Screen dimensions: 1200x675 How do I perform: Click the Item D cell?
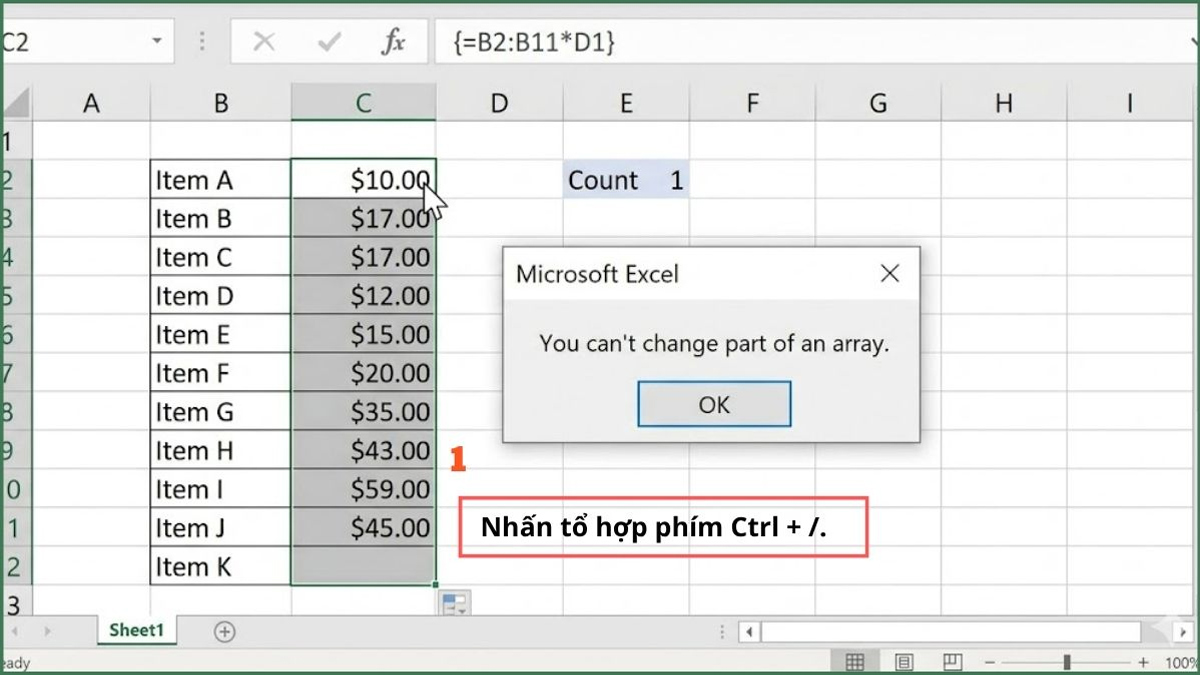[221, 296]
